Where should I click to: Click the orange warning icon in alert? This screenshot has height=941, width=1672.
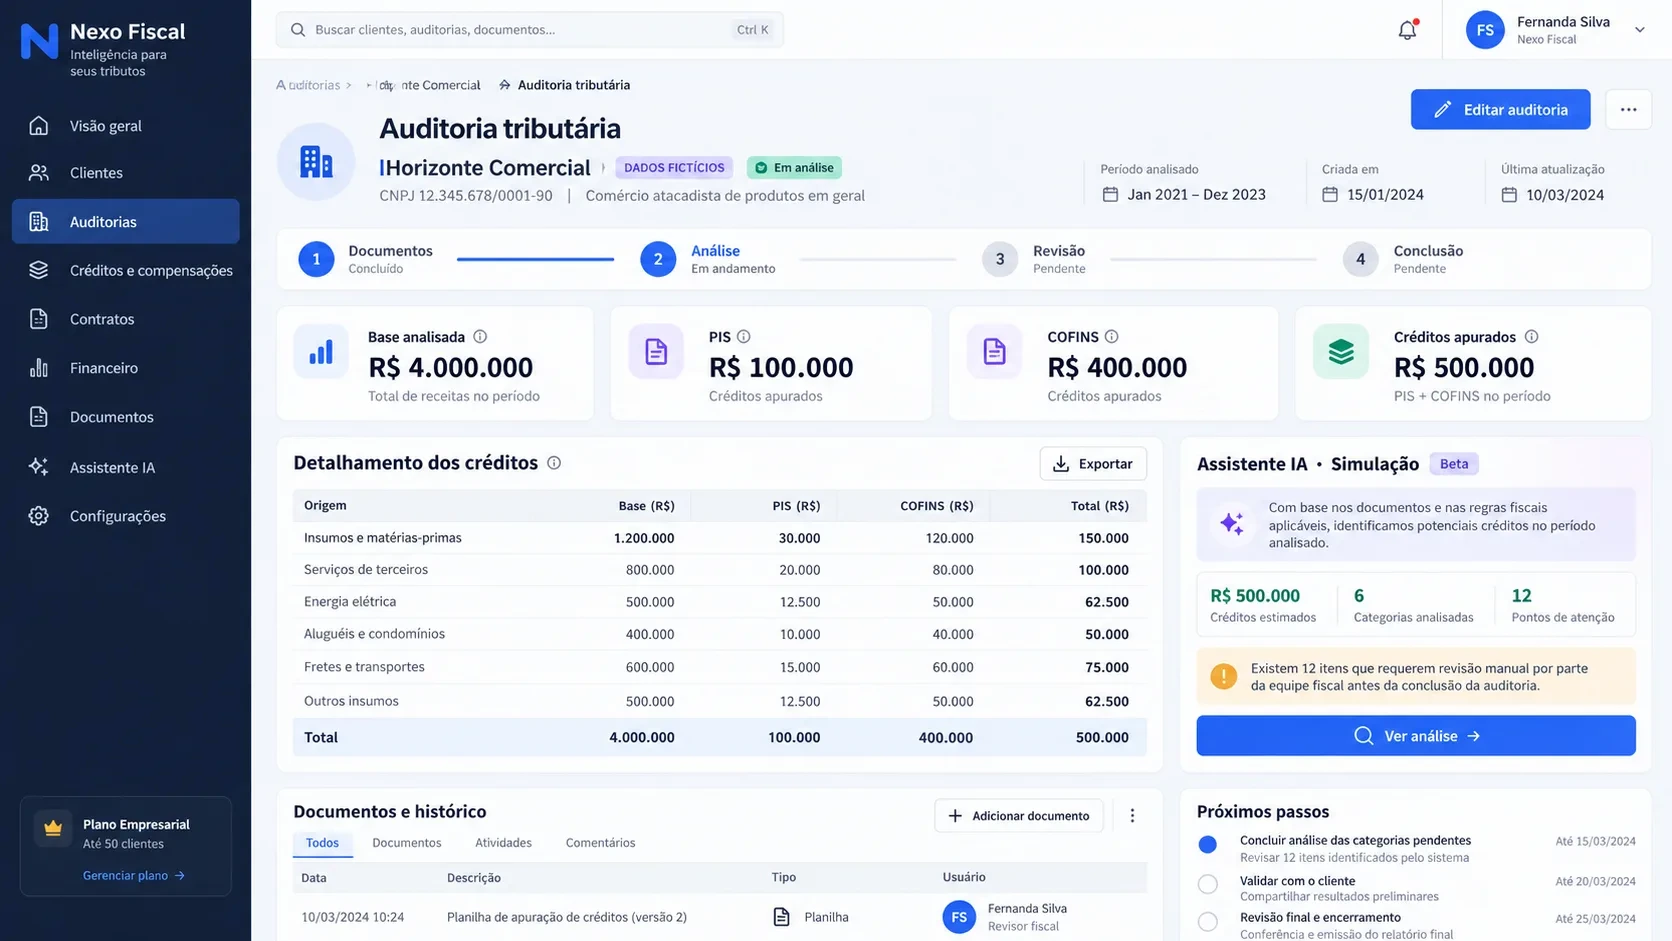[x=1223, y=677]
